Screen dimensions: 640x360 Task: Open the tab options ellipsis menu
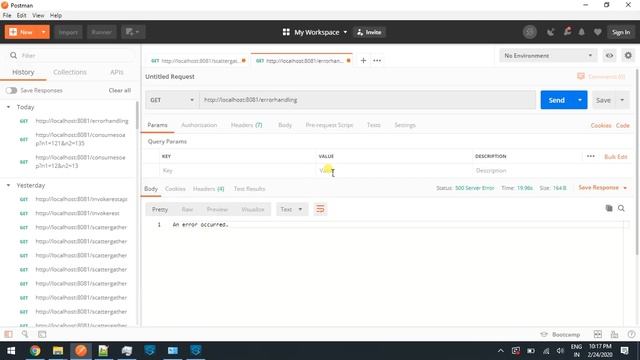(x=377, y=60)
